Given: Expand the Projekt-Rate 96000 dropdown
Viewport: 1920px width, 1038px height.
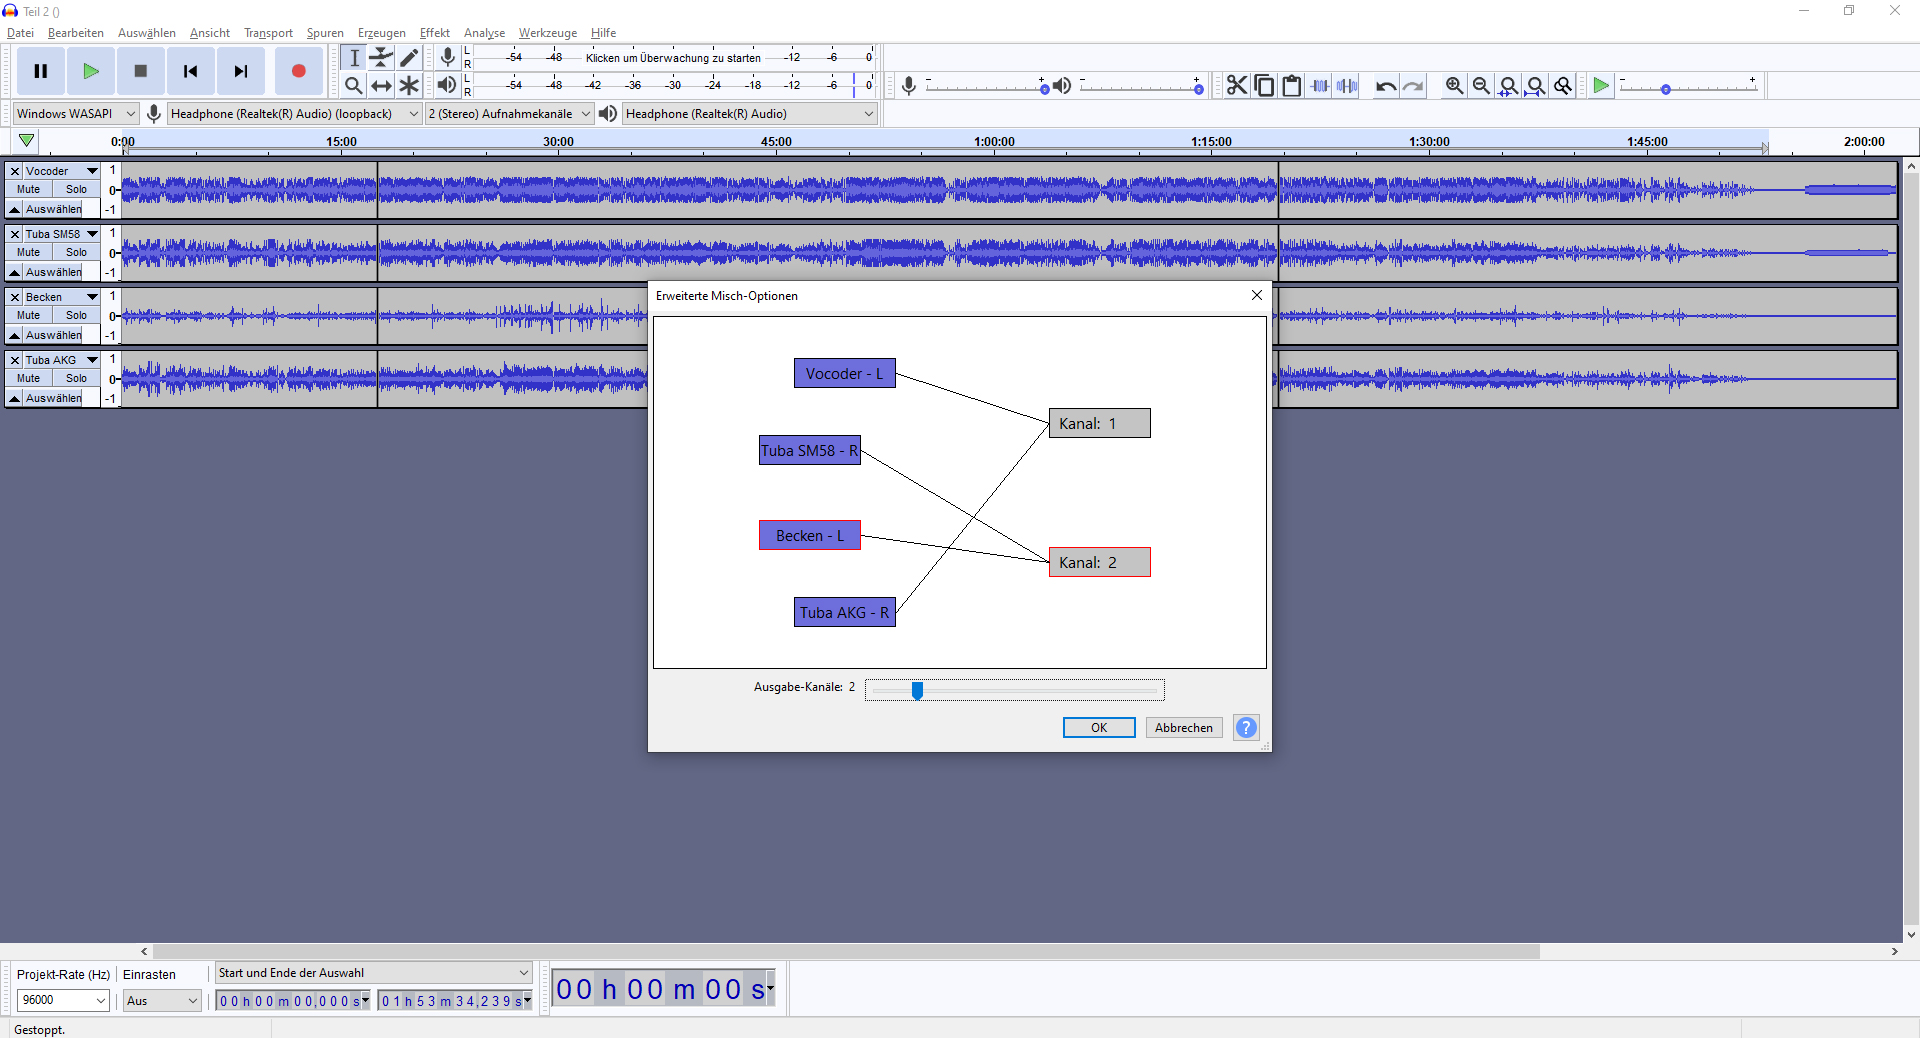Looking at the screenshot, I should pyautogui.click(x=63, y=1000).
